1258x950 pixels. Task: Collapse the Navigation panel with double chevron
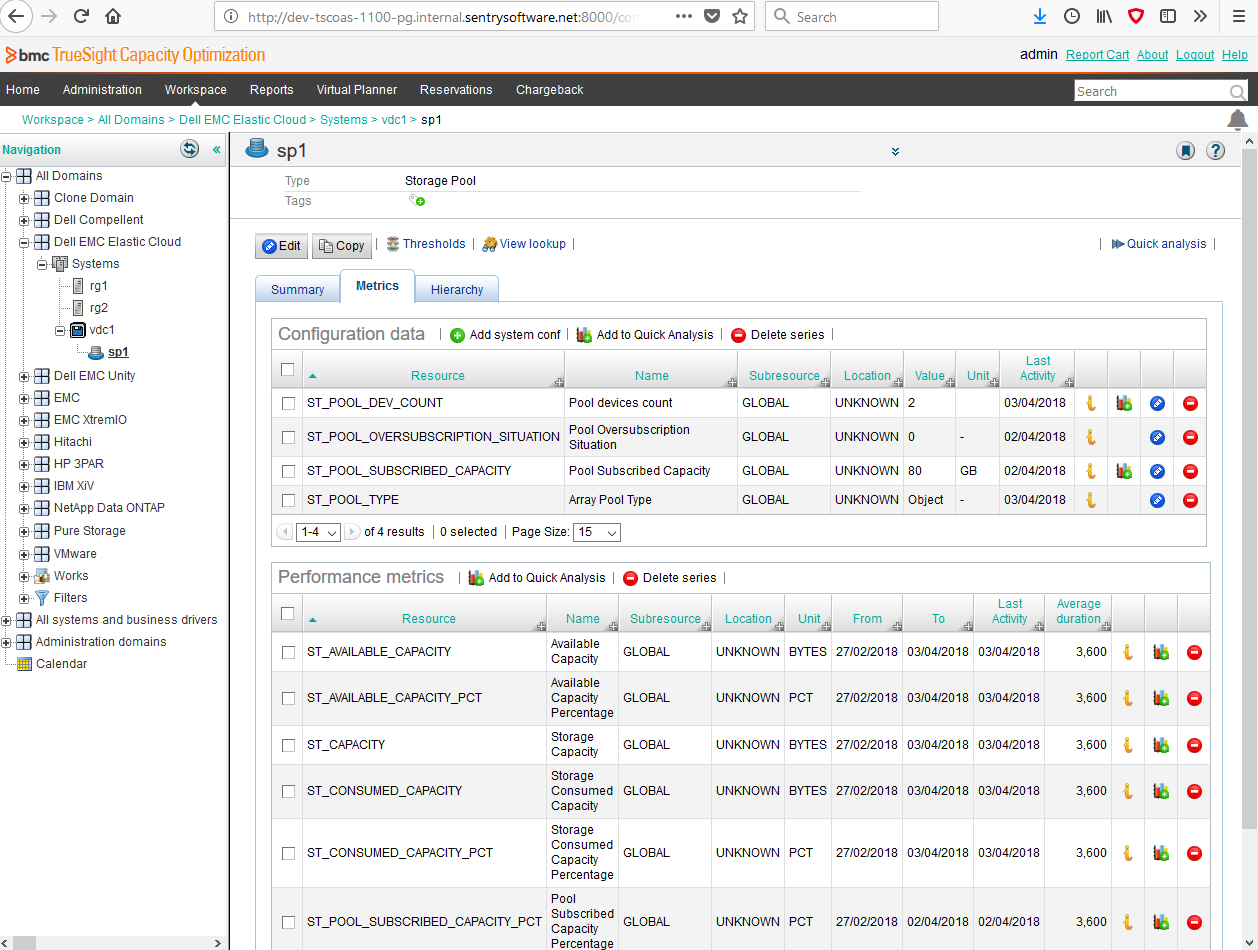click(x=216, y=149)
